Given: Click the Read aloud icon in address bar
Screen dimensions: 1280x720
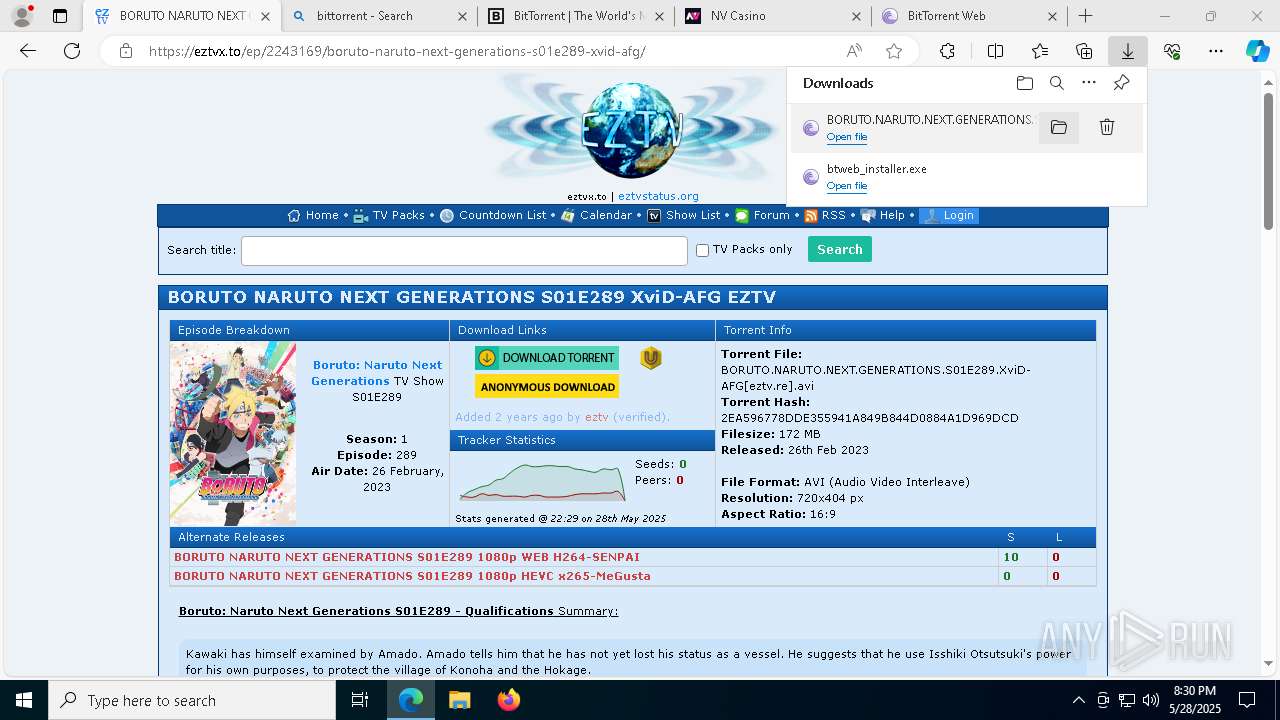Looking at the screenshot, I should point(854,51).
